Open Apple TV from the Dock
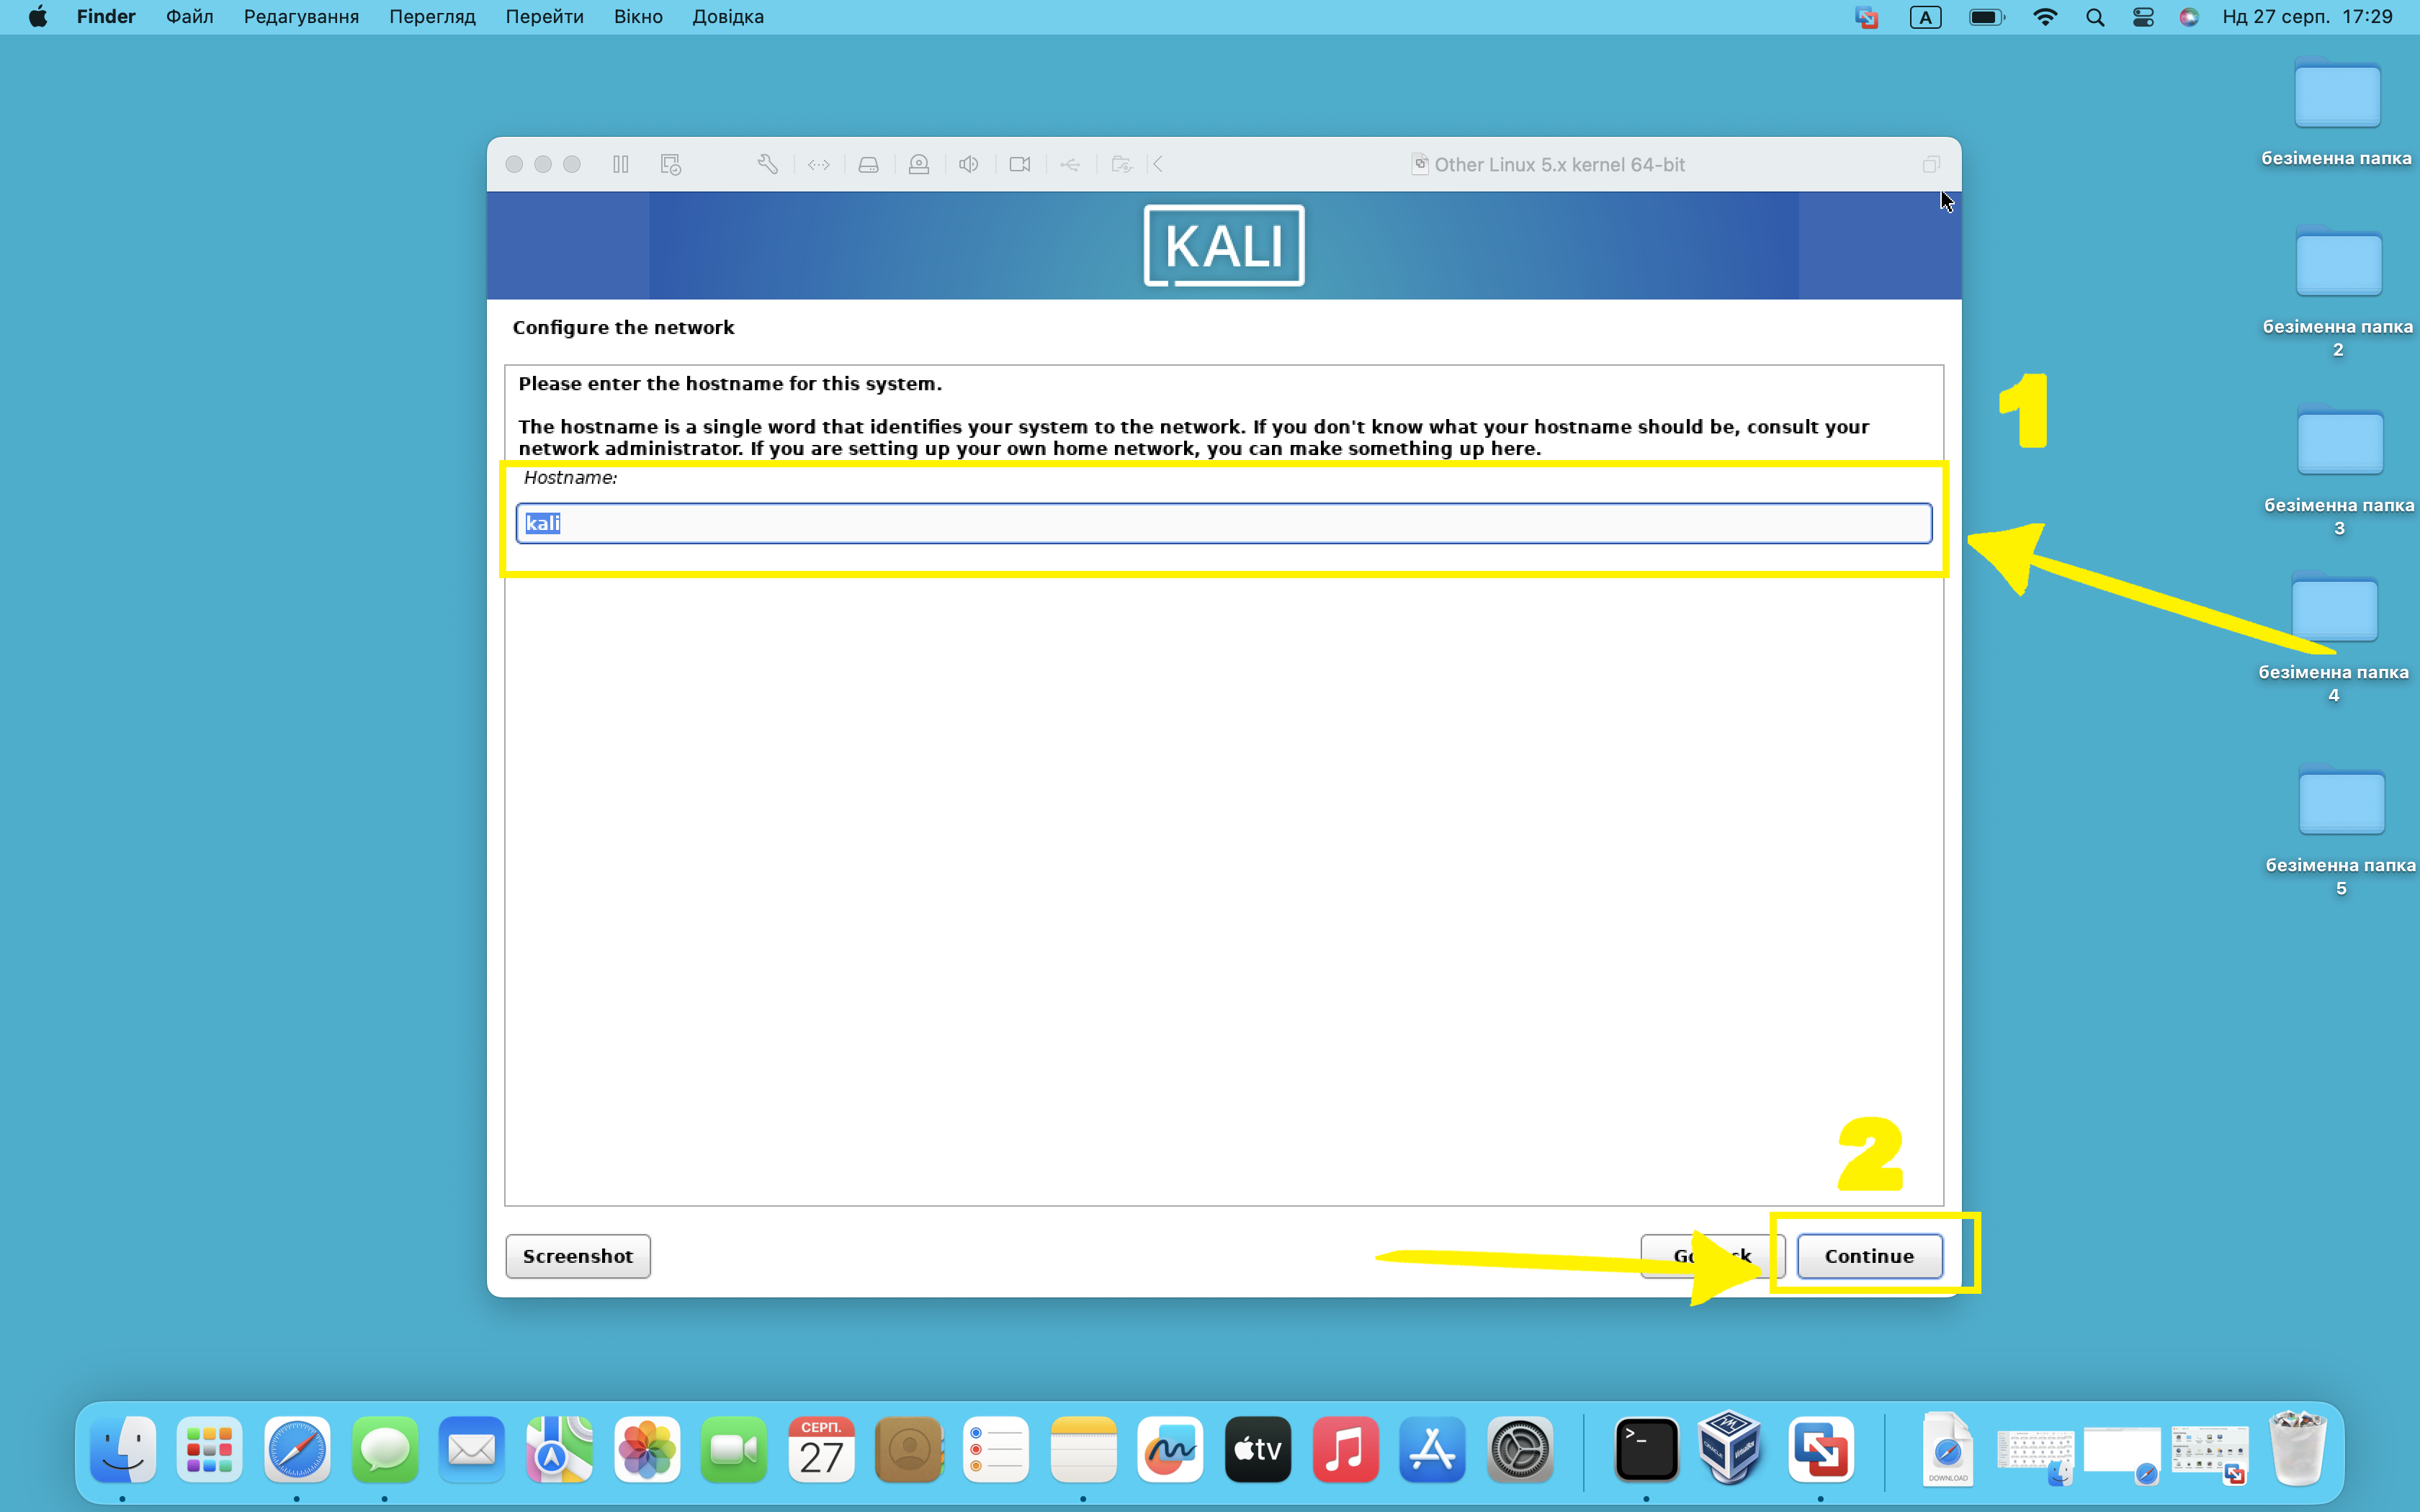This screenshot has width=2420, height=1512. coord(1258,1449)
